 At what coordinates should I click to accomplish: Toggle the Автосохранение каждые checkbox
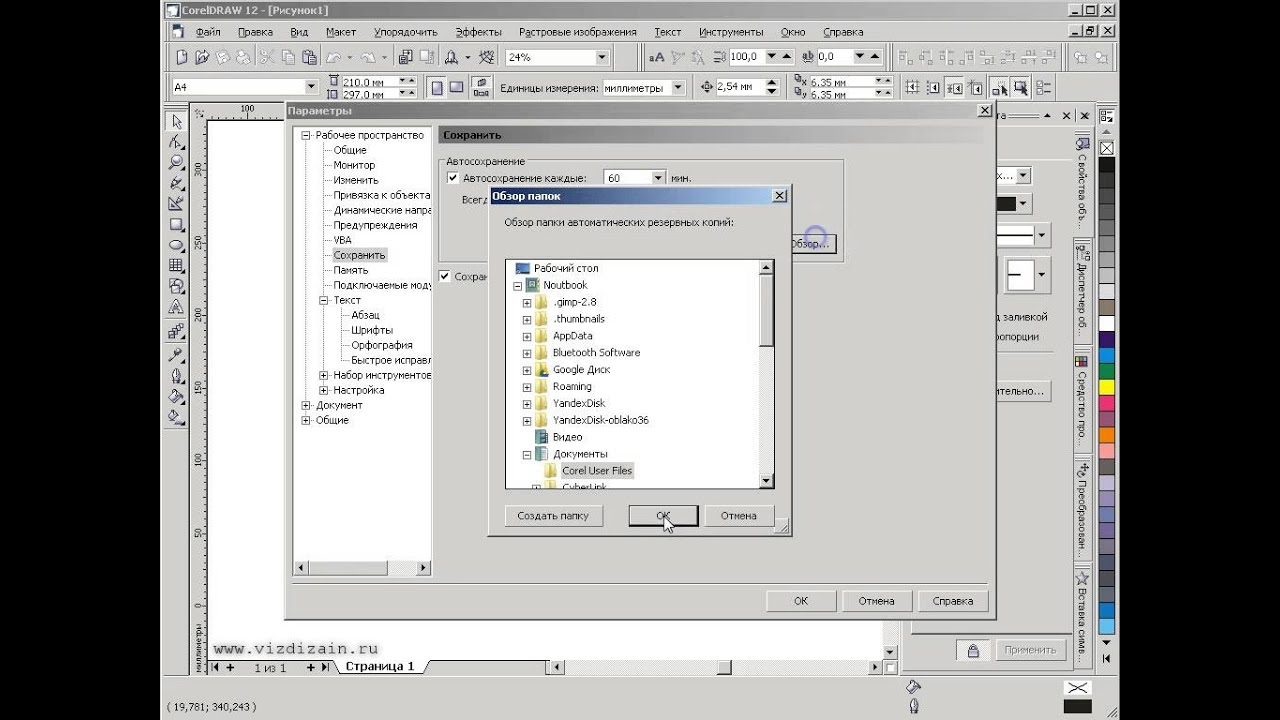coord(452,178)
